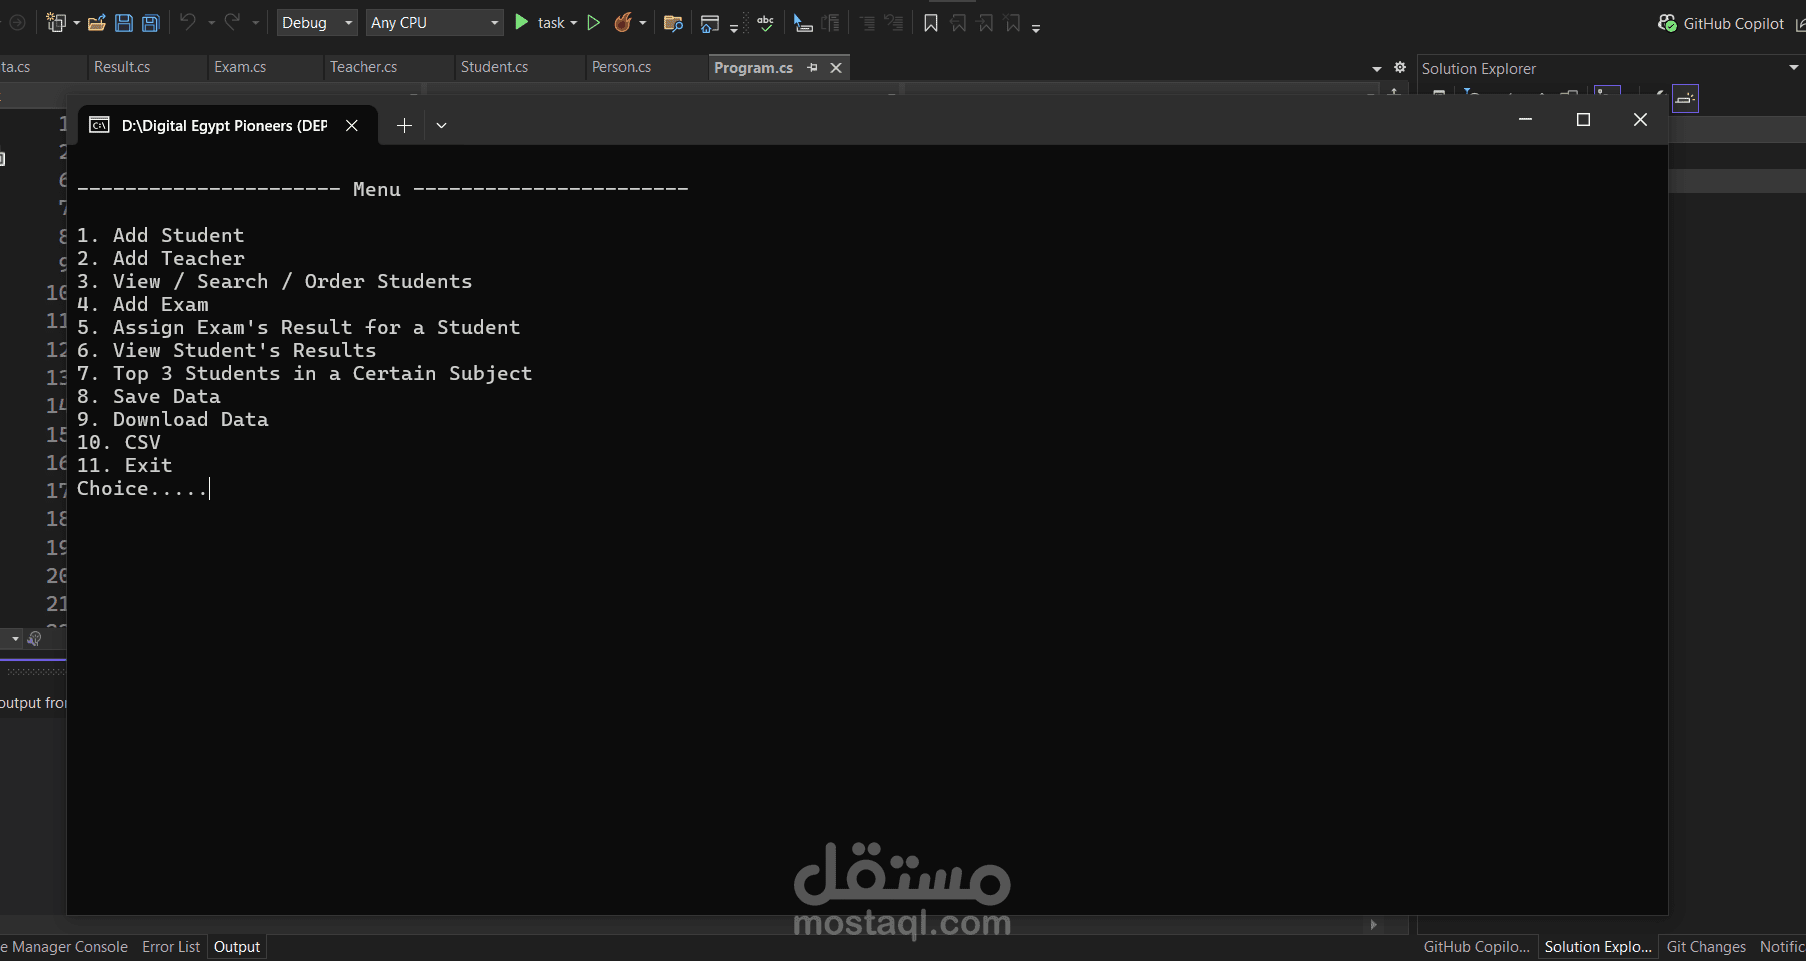
Task: Close the console tab titled D:\Digital Egypt Pioneers
Action: (352, 125)
